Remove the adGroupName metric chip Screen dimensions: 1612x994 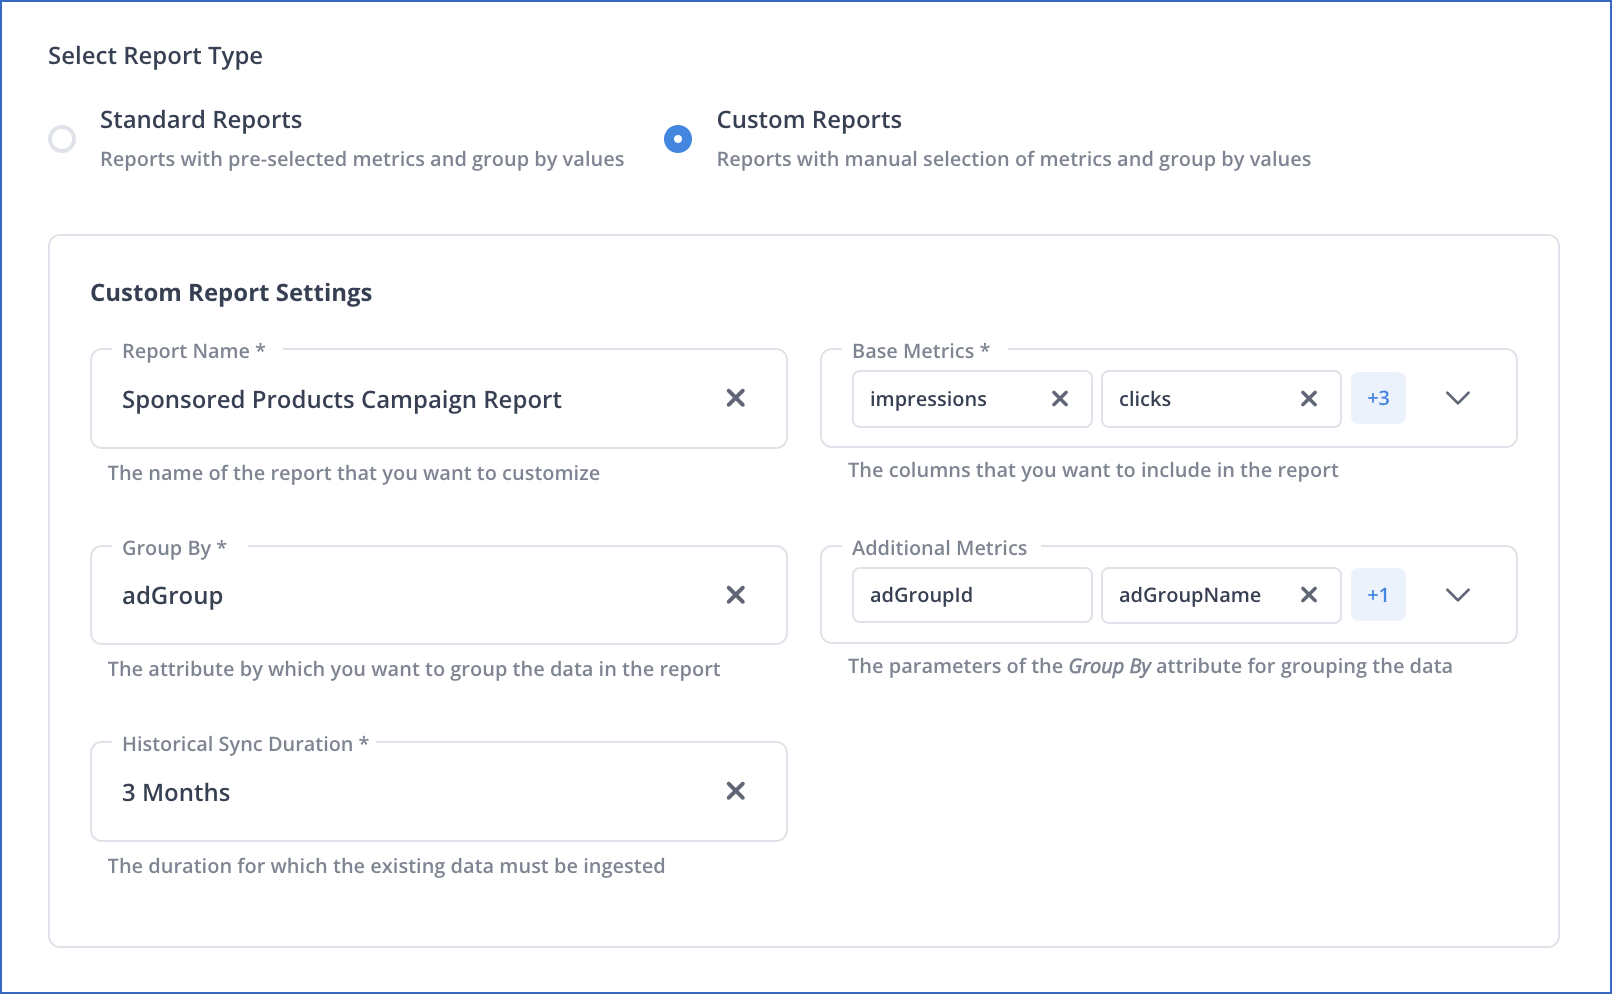click(1308, 595)
